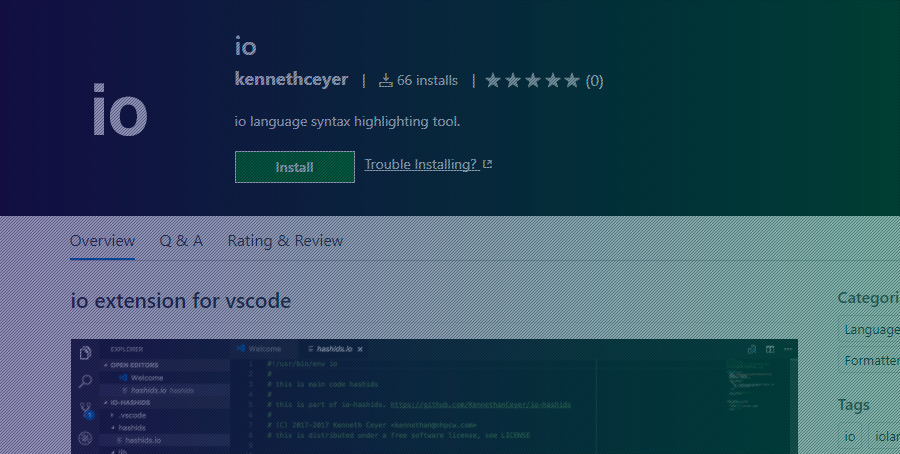Viewport: 900px width, 454px height.
Task: Click the split editor icon in the screenshot
Action: 770,349
